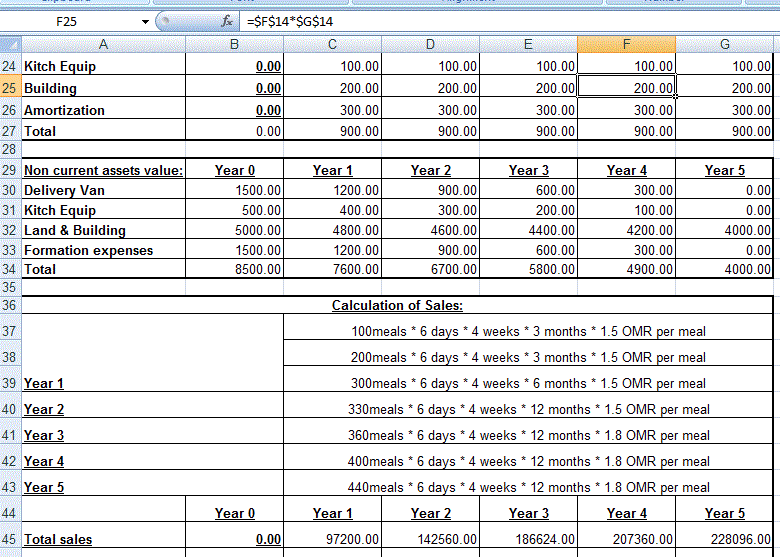Click the insert function fx icon

coord(227,21)
